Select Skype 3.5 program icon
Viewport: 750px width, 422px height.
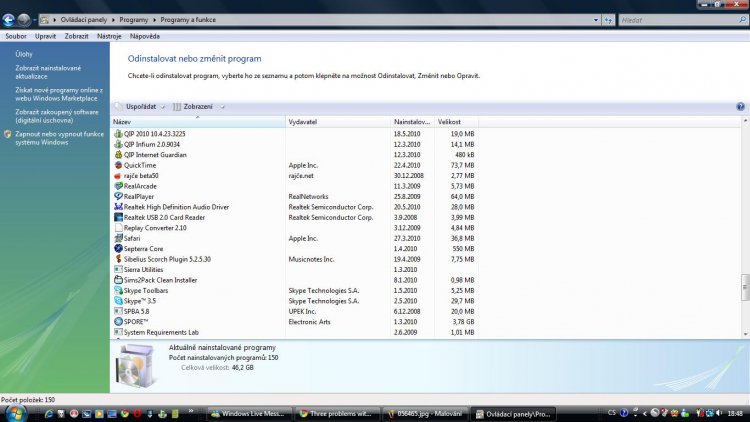coord(118,301)
